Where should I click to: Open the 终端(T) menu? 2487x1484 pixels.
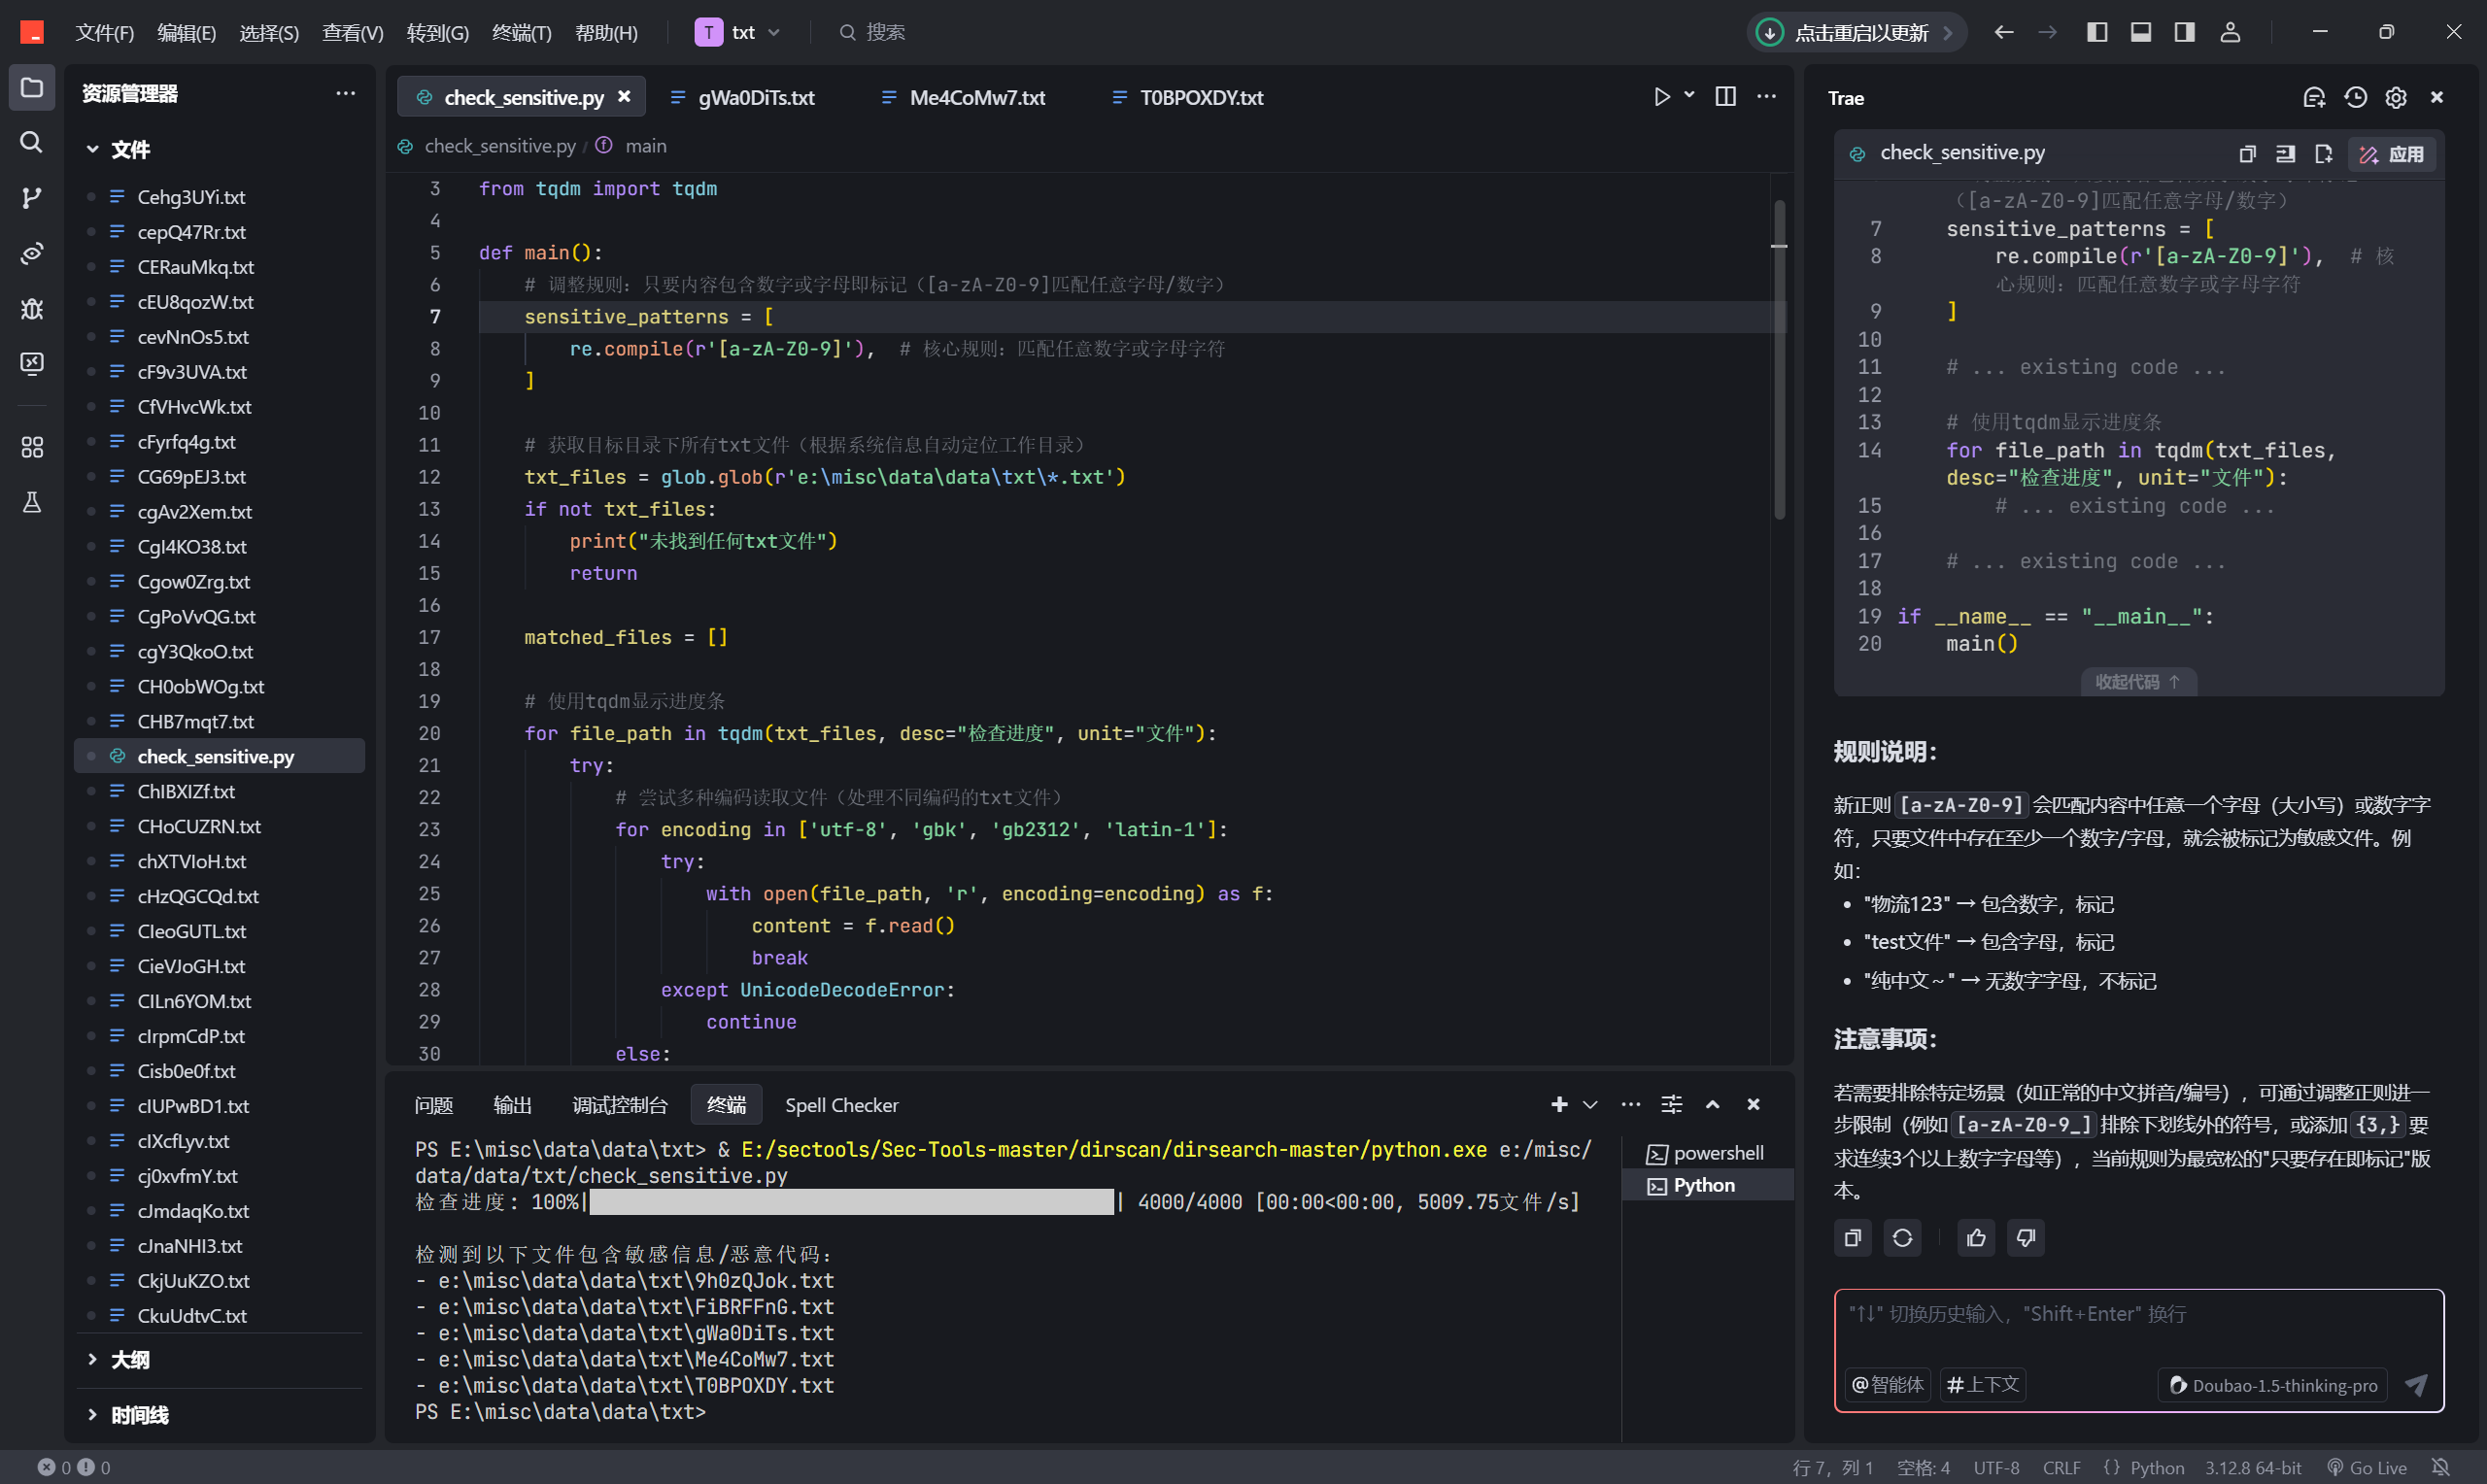point(521,32)
